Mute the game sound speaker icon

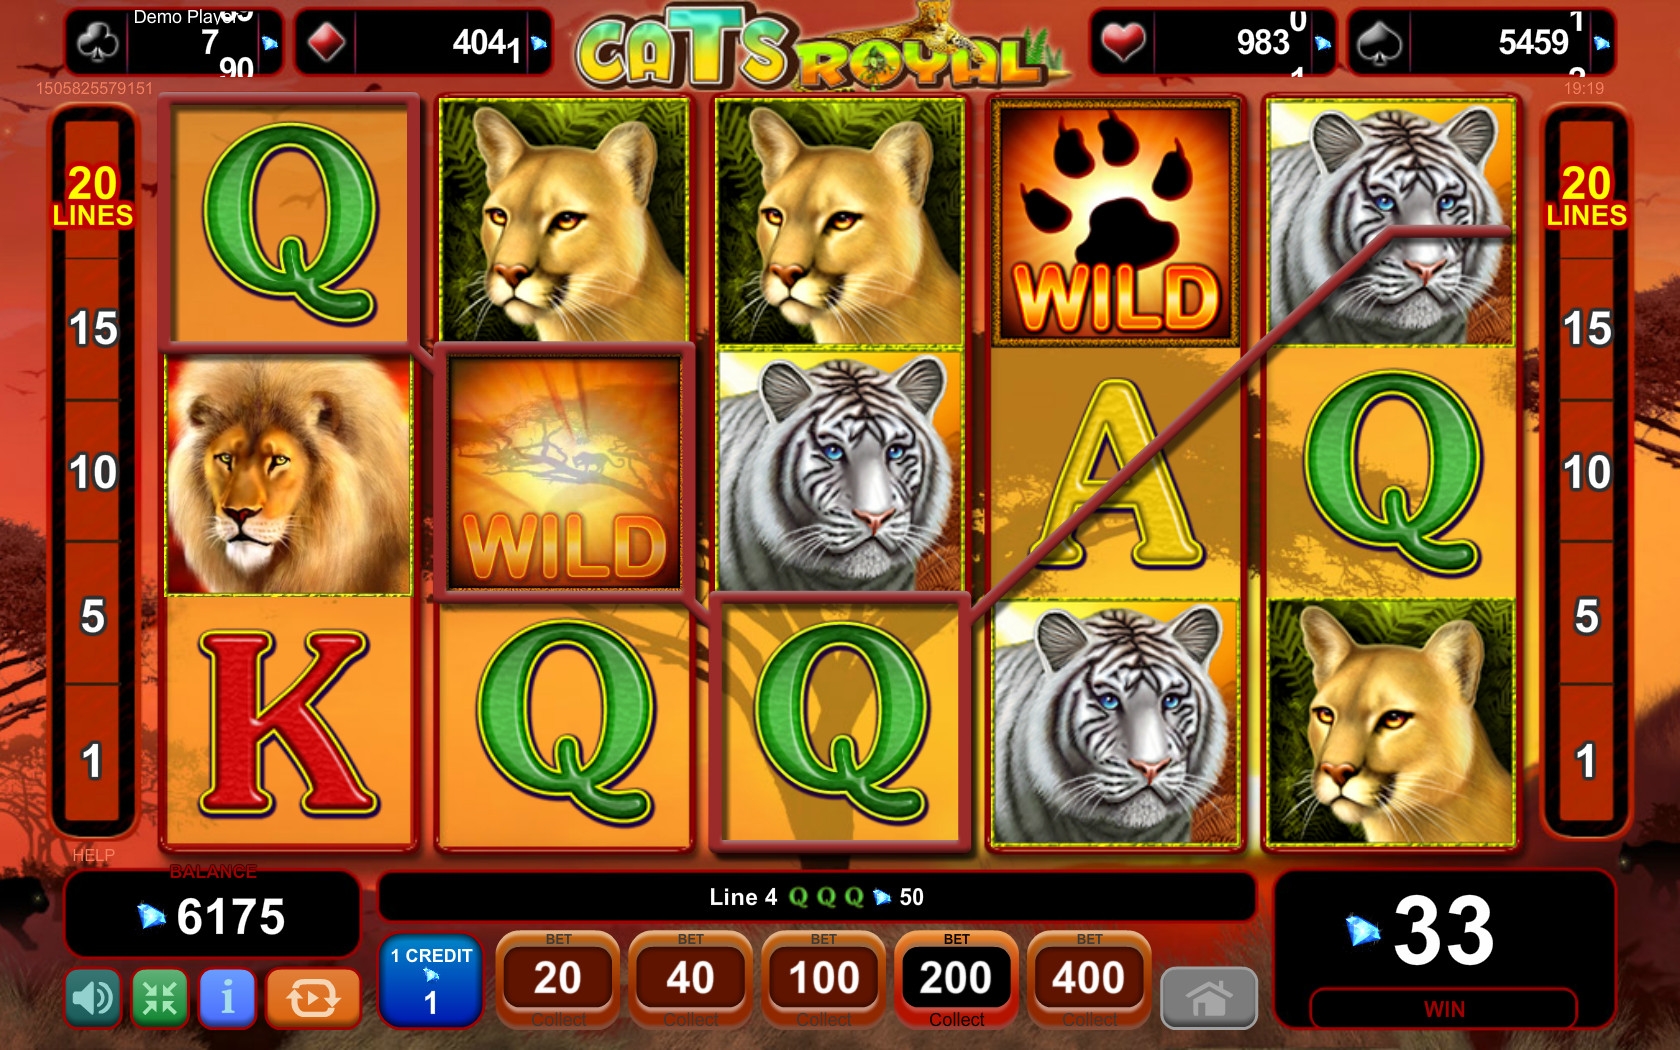tap(94, 997)
